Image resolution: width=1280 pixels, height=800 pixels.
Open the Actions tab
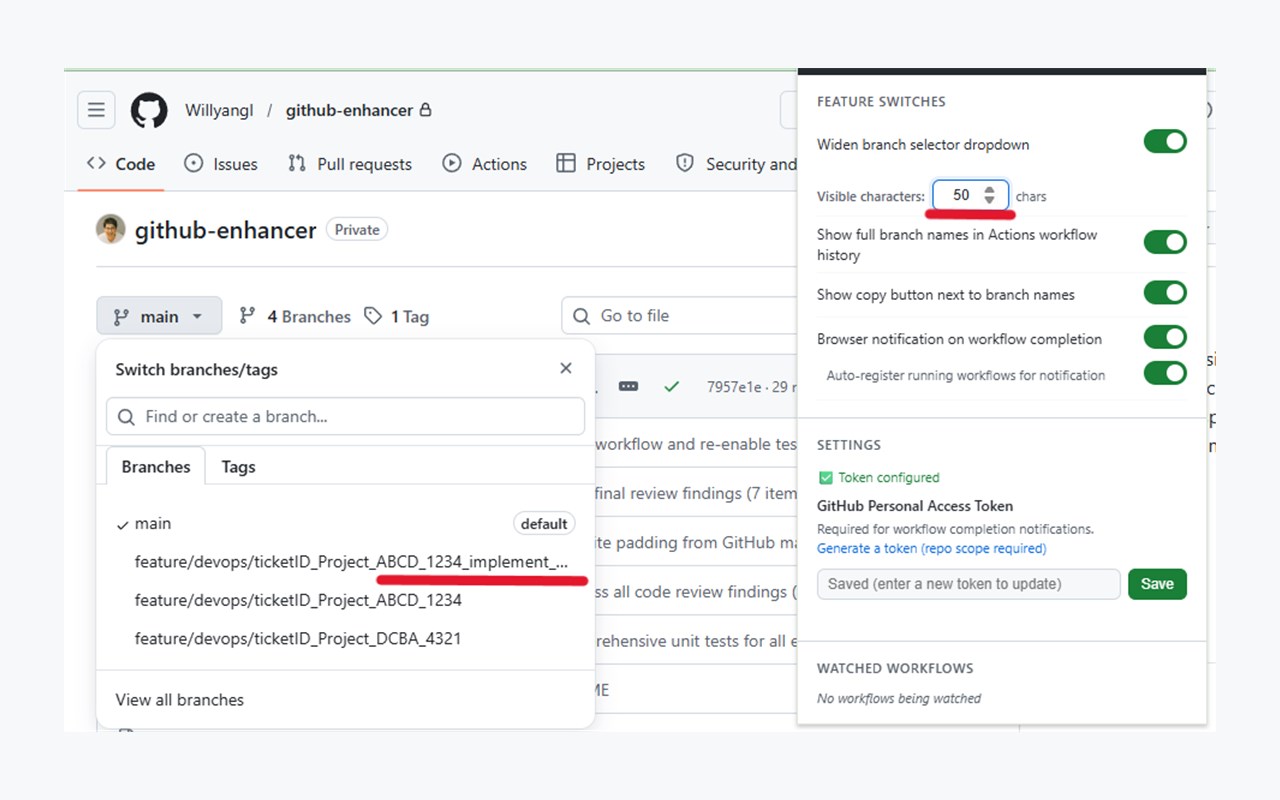pos(485,164)
